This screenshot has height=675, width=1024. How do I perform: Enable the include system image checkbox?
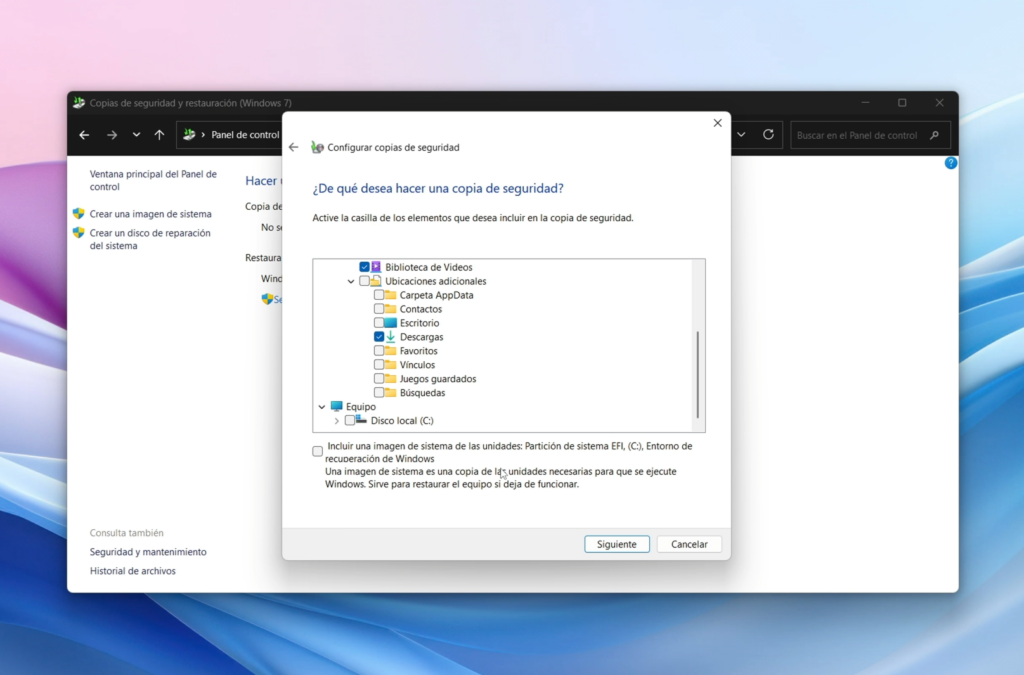coord(318,451)
